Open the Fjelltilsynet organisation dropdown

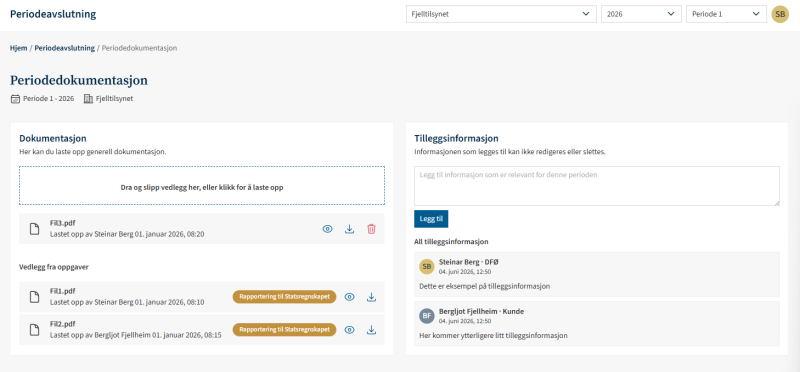point(501,14)
